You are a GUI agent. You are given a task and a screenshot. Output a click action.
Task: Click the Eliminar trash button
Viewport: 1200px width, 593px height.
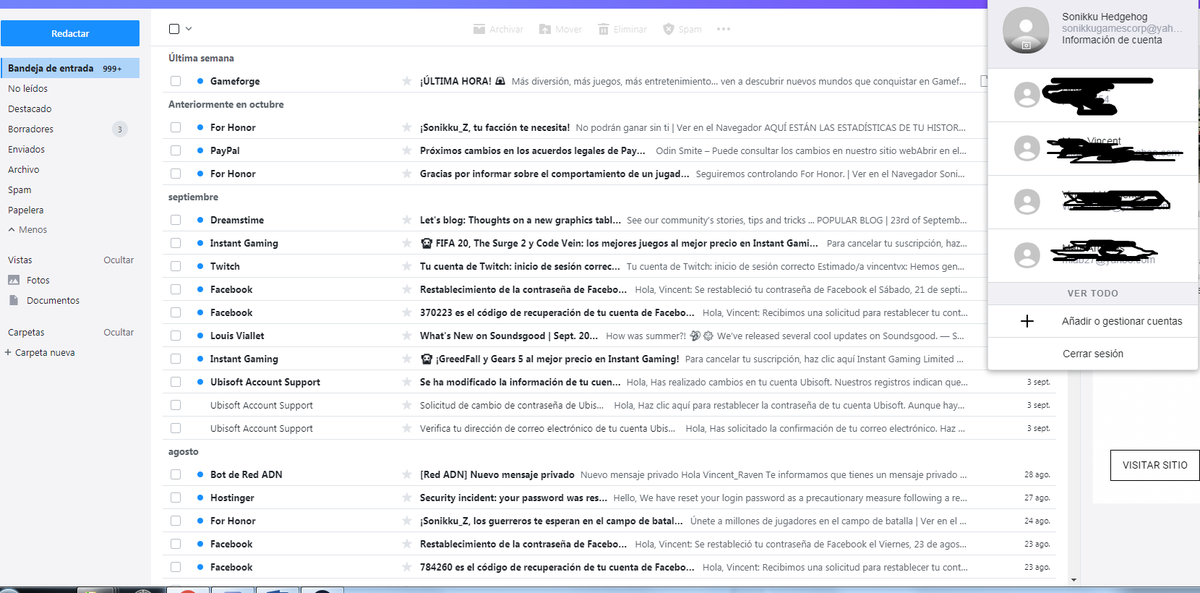point(622,30)
